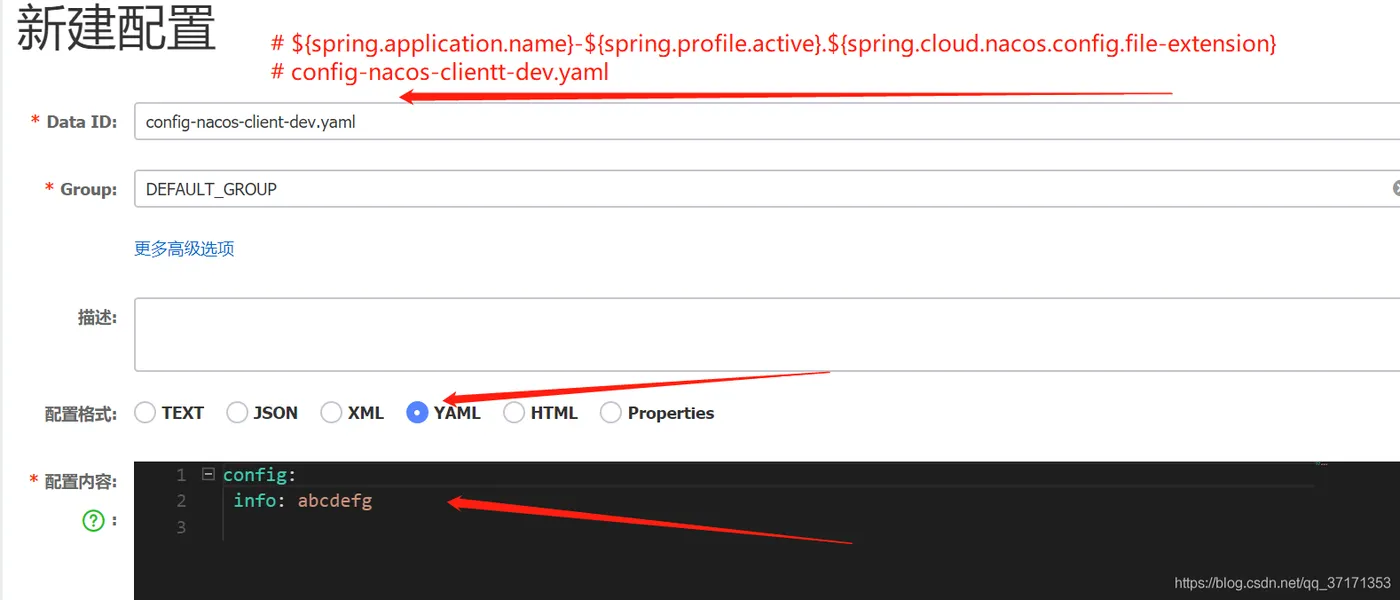Click the 配置格式 label
The height and width of the screenshot is (600, 1400).
(x=81, y=413)
